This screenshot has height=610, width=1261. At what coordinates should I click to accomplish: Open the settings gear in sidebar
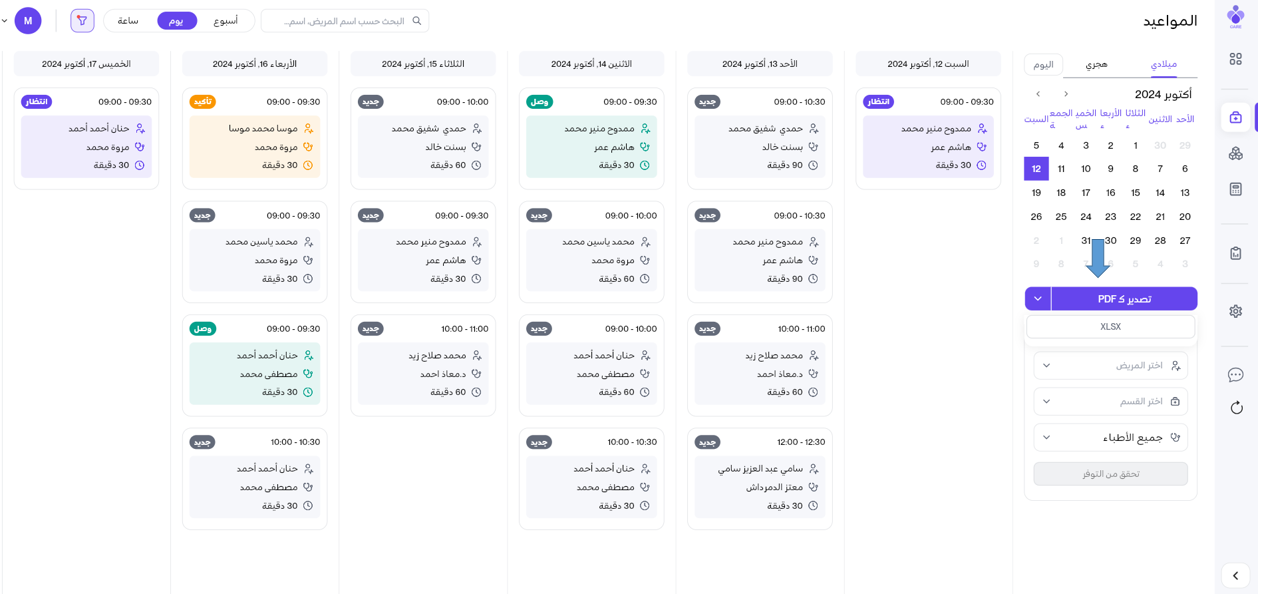[1236, 311]
